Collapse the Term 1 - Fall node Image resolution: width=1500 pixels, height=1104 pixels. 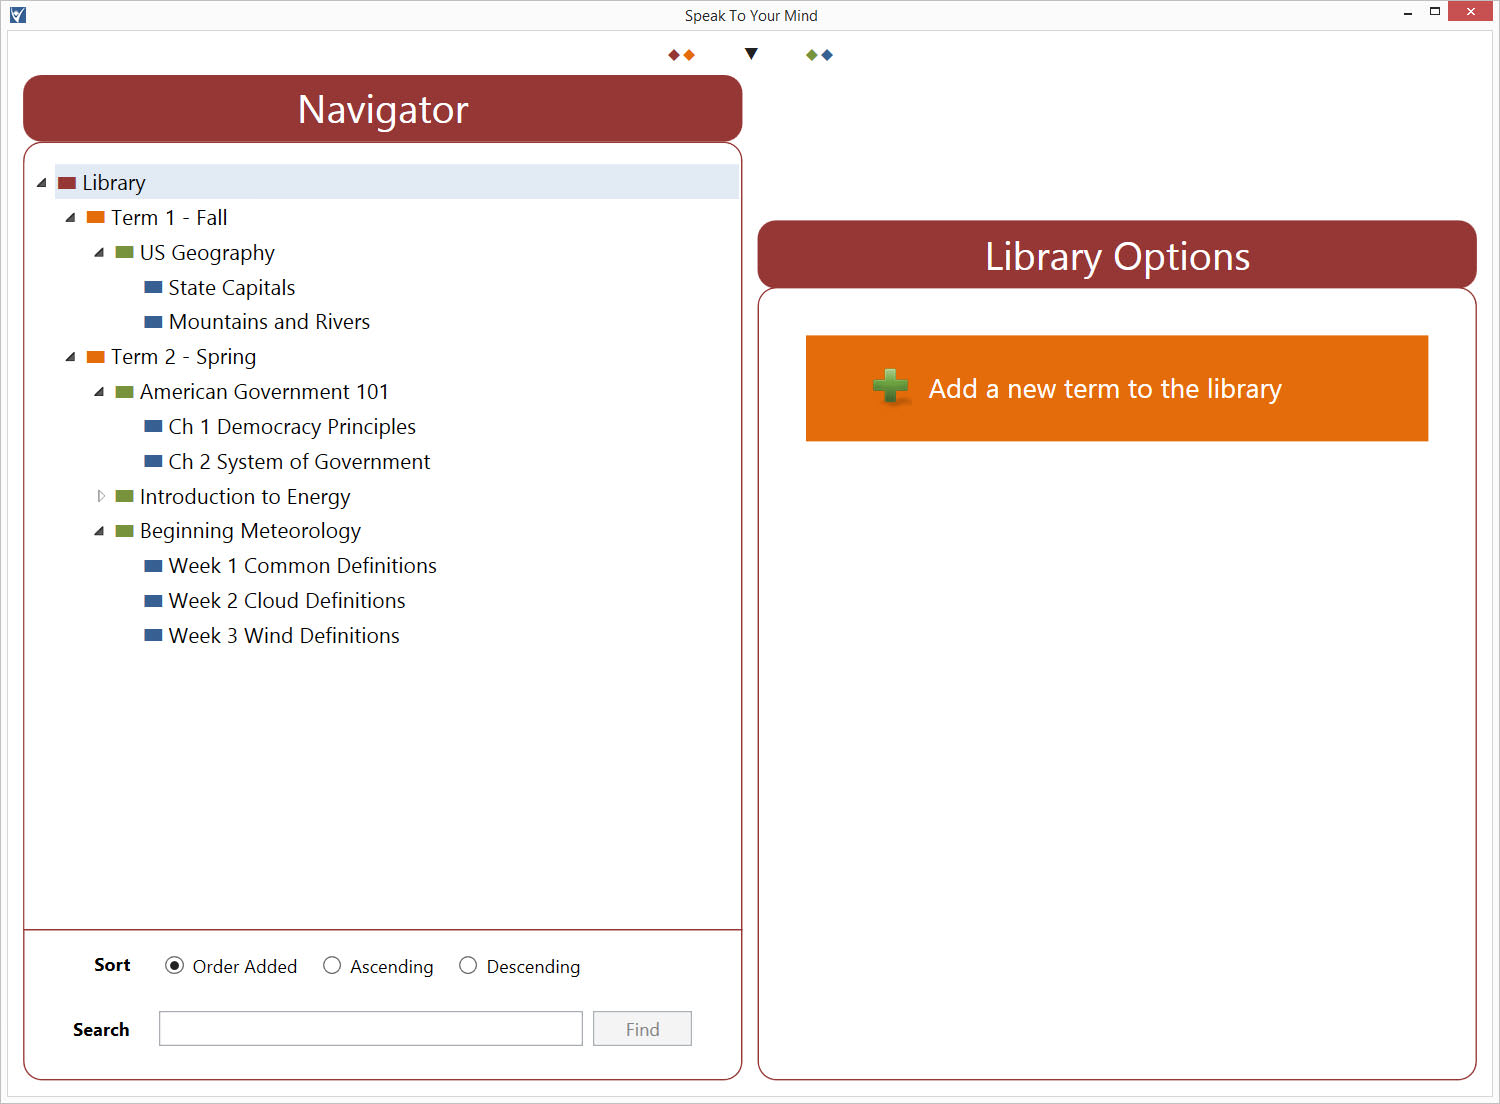point(70,218)
